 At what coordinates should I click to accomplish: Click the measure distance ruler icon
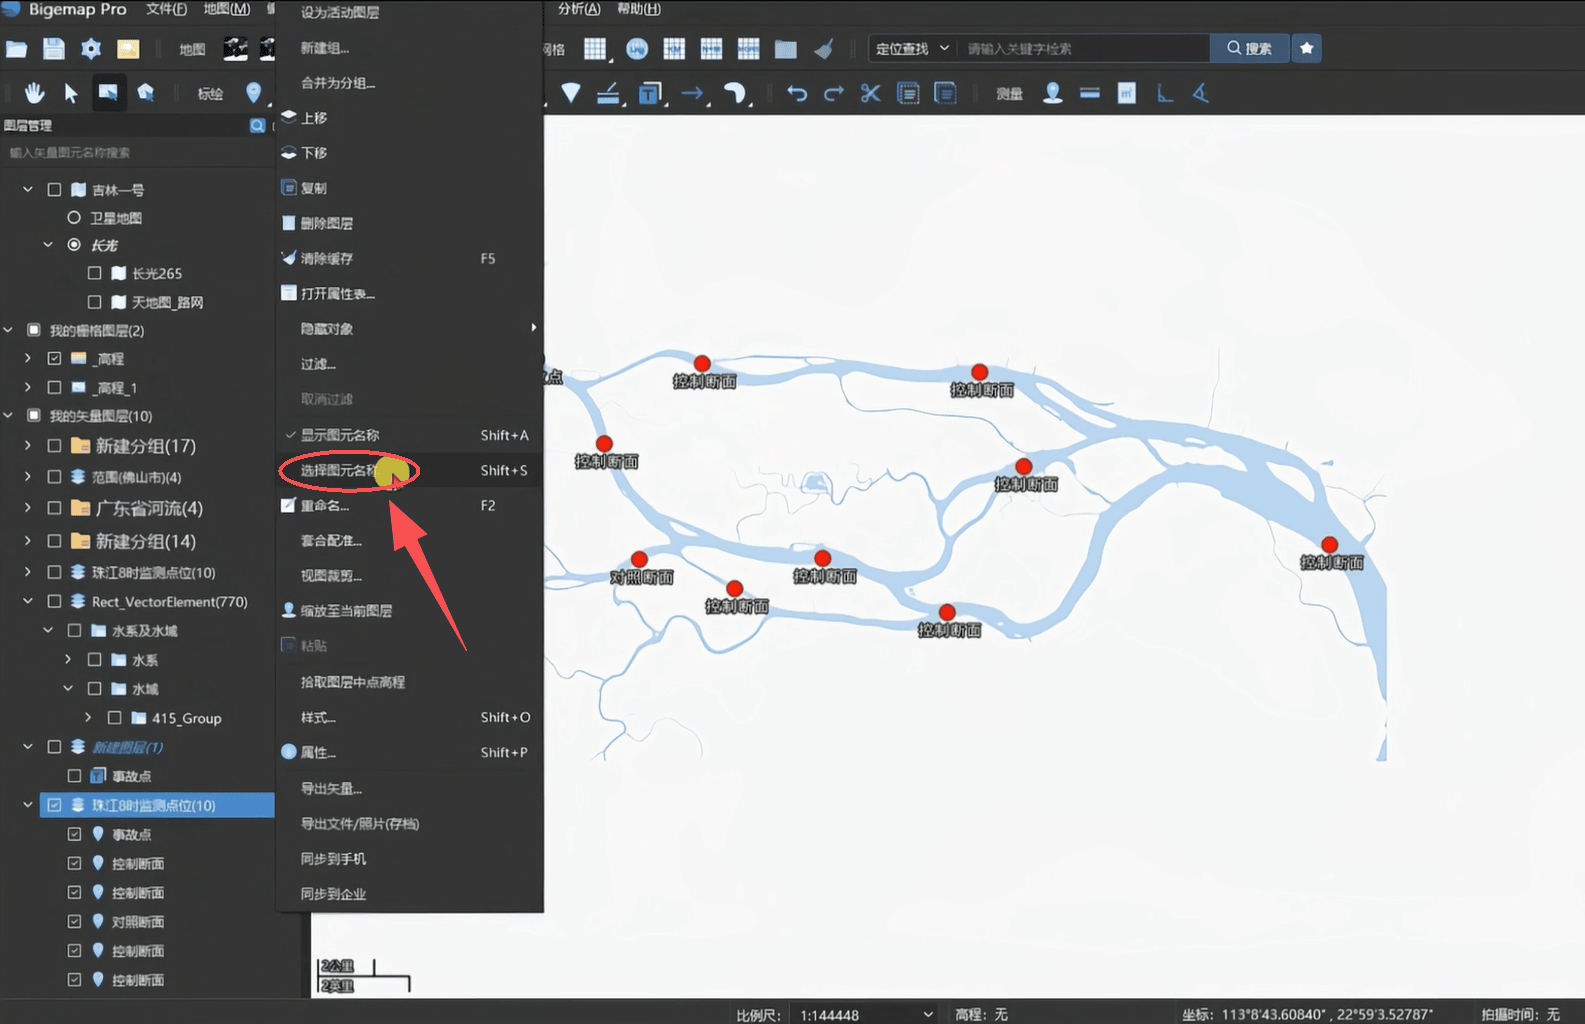1090,93
